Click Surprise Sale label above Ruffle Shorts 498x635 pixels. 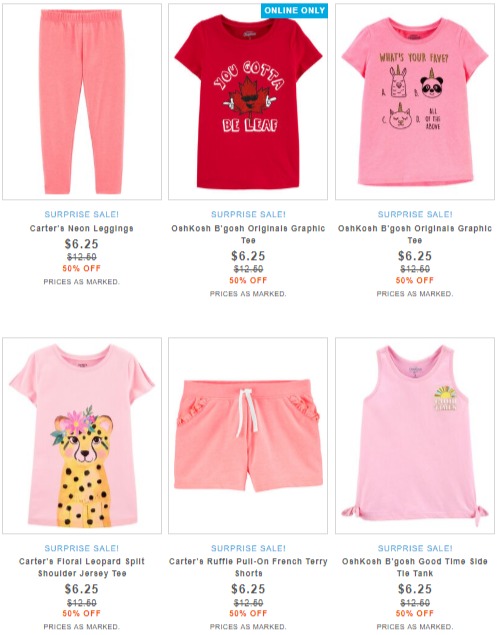point(248,548)
